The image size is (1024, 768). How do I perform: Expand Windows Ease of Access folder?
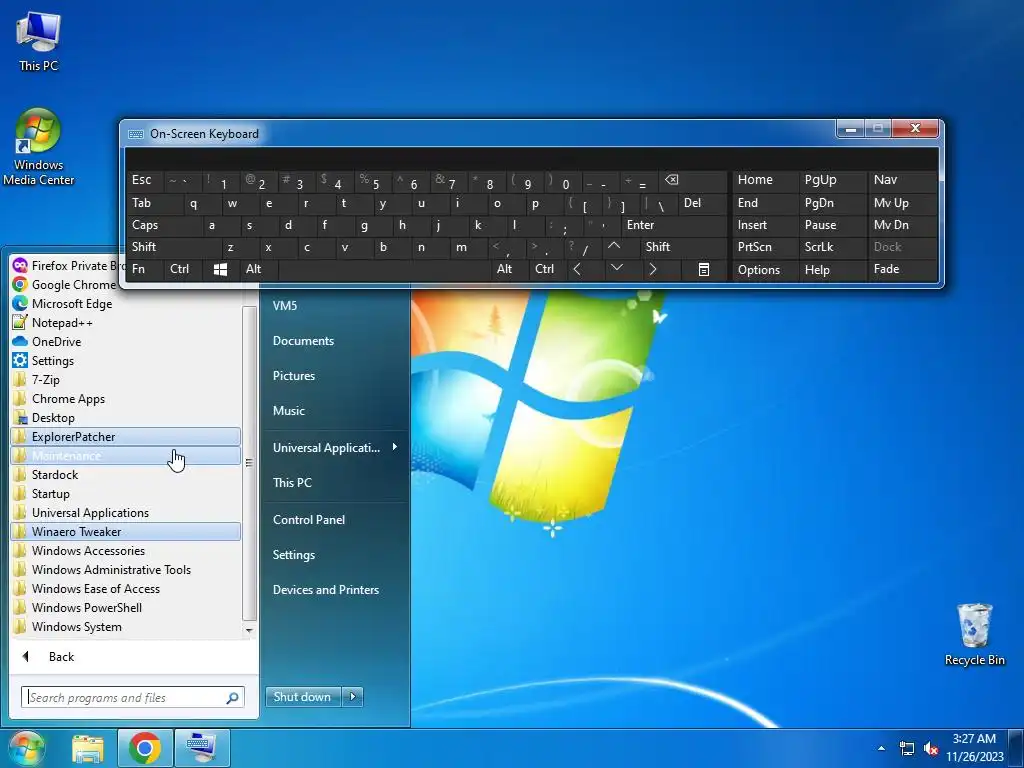[125, 588]
